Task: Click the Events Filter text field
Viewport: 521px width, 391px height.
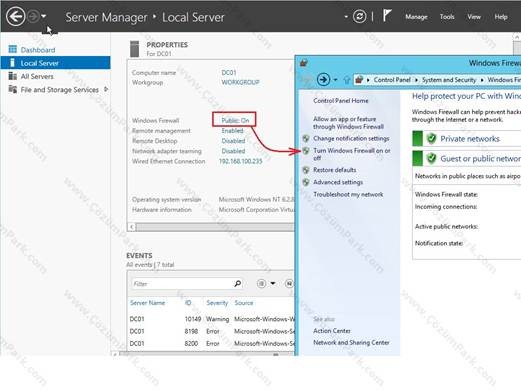Action: click(182, 284)
